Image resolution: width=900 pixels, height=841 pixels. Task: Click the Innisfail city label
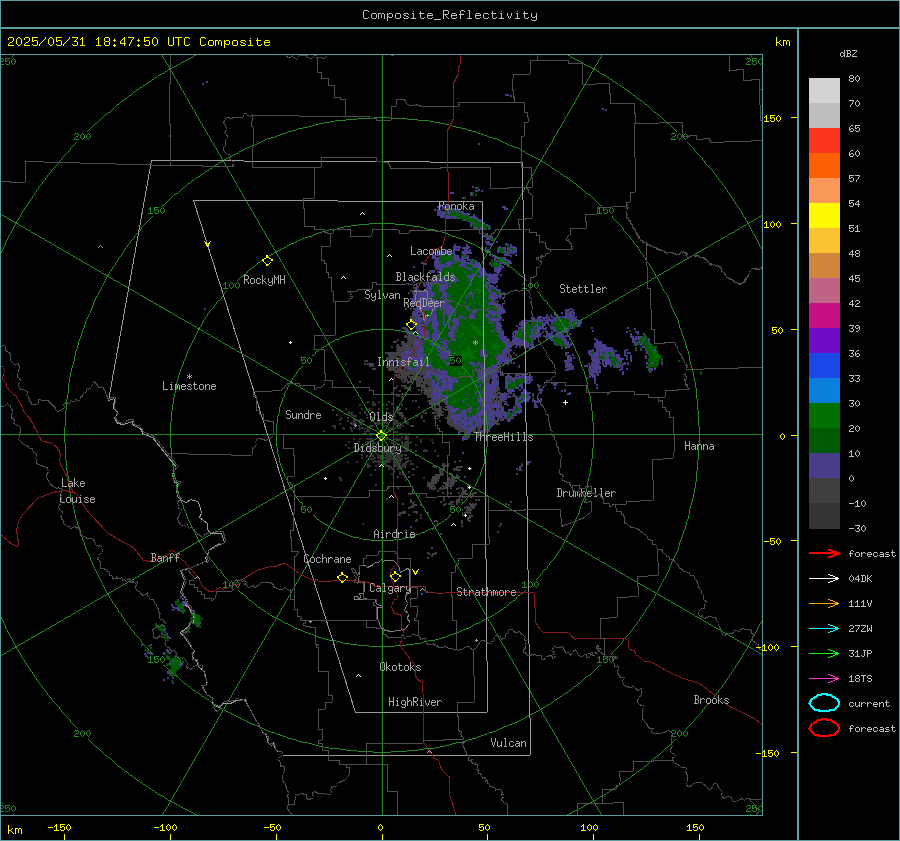pos(403,362)
